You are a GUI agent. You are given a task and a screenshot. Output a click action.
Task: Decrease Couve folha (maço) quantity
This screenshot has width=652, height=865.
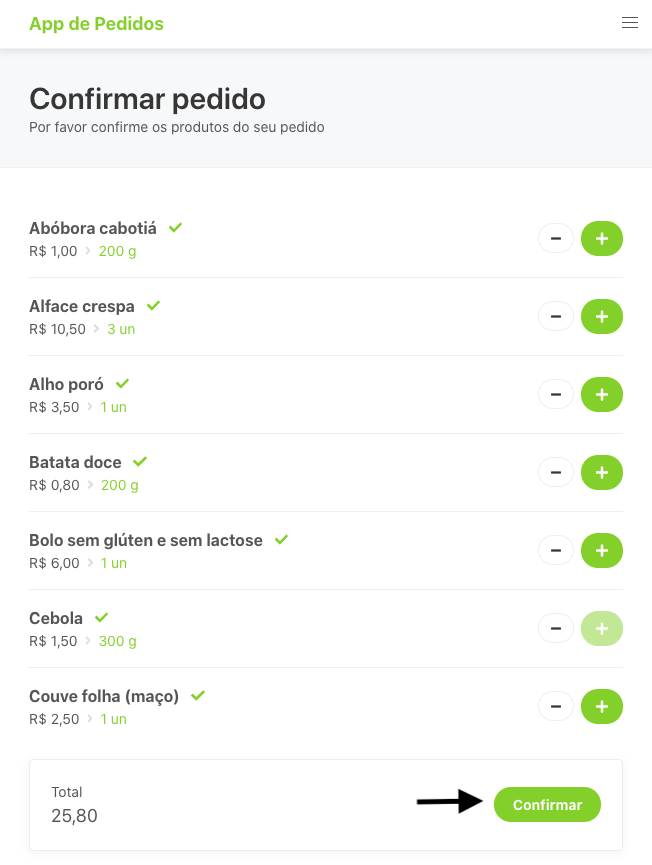tap(556, 707)
